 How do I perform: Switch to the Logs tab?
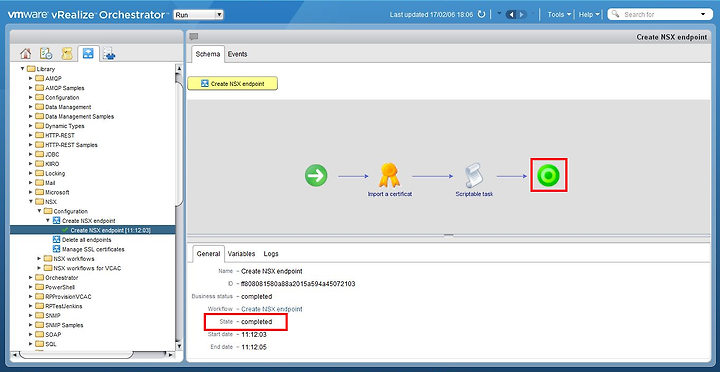pyautogui.click(x=271, y=254)
